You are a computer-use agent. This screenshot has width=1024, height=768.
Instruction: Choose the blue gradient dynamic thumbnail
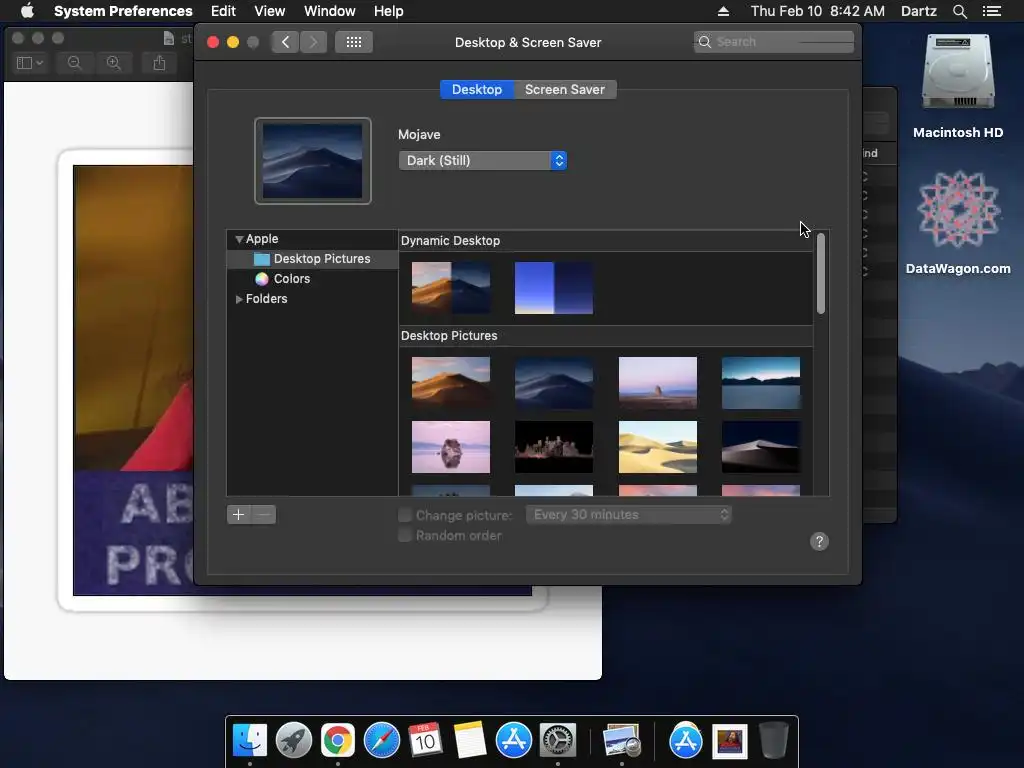click(554, 288)
